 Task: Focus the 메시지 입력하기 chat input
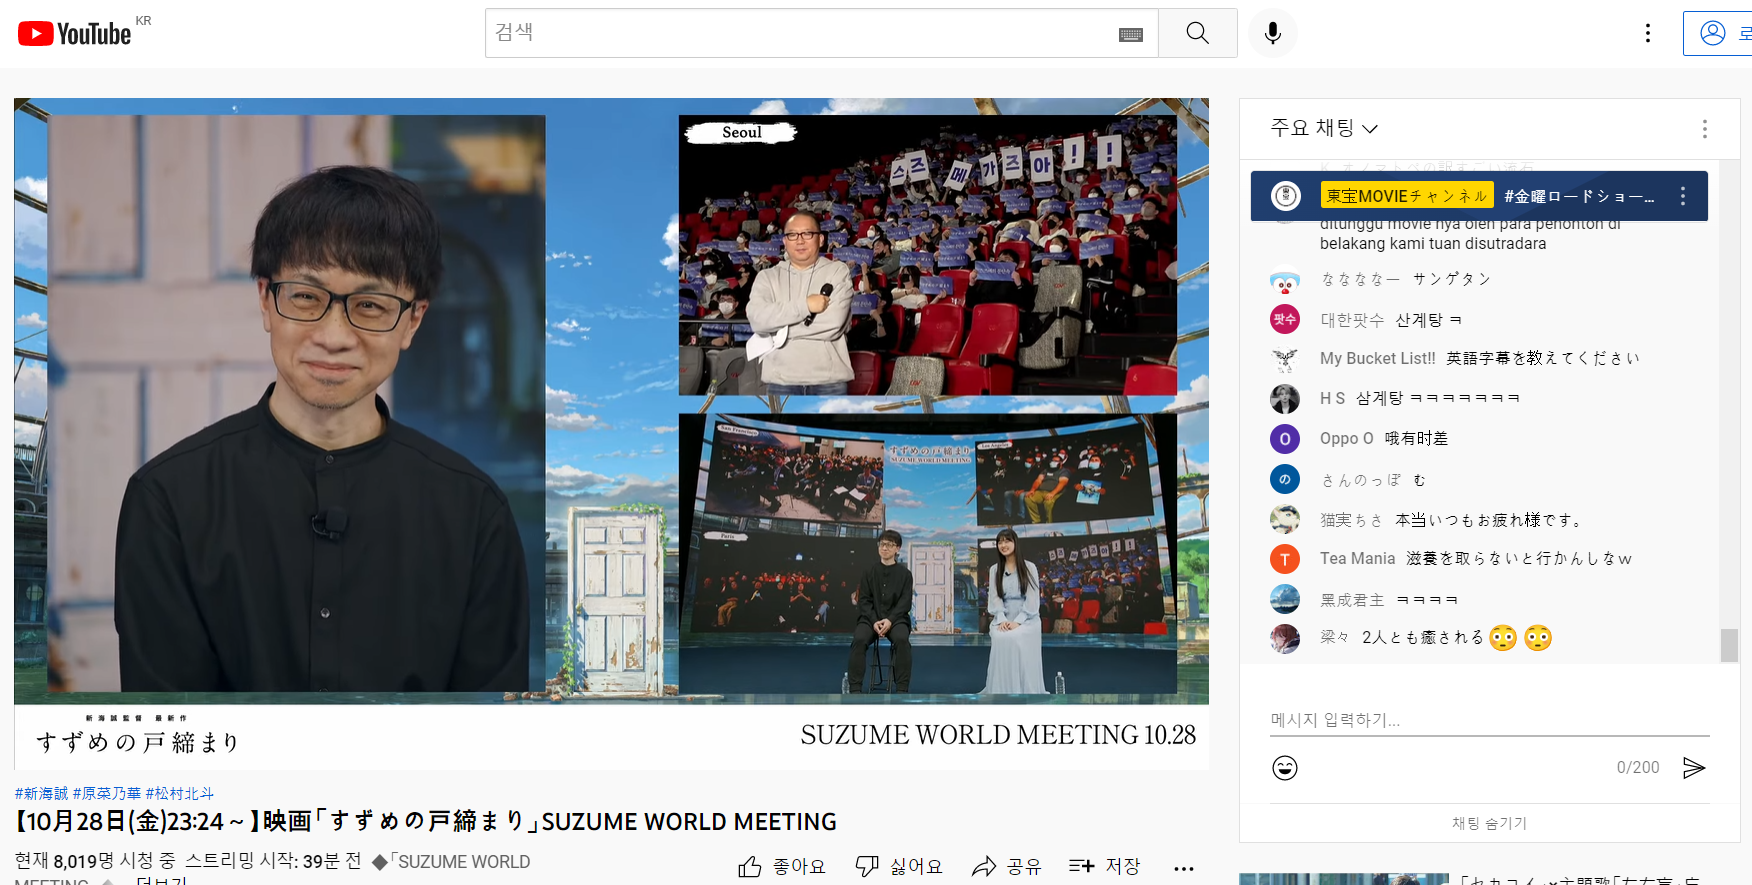coord(1490,720)
